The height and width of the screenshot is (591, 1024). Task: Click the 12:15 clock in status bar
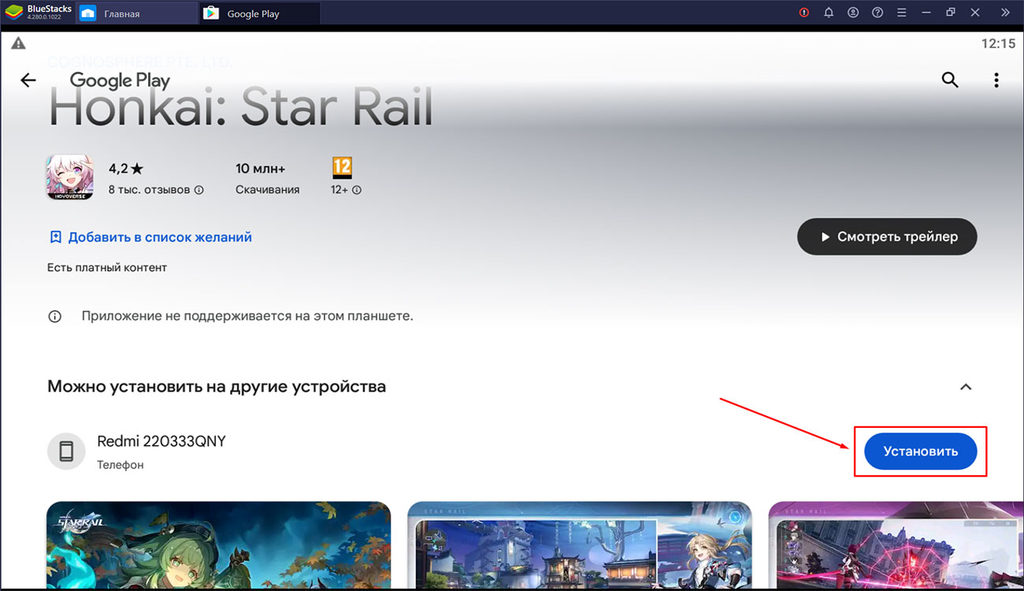click(x=998, y=43)
